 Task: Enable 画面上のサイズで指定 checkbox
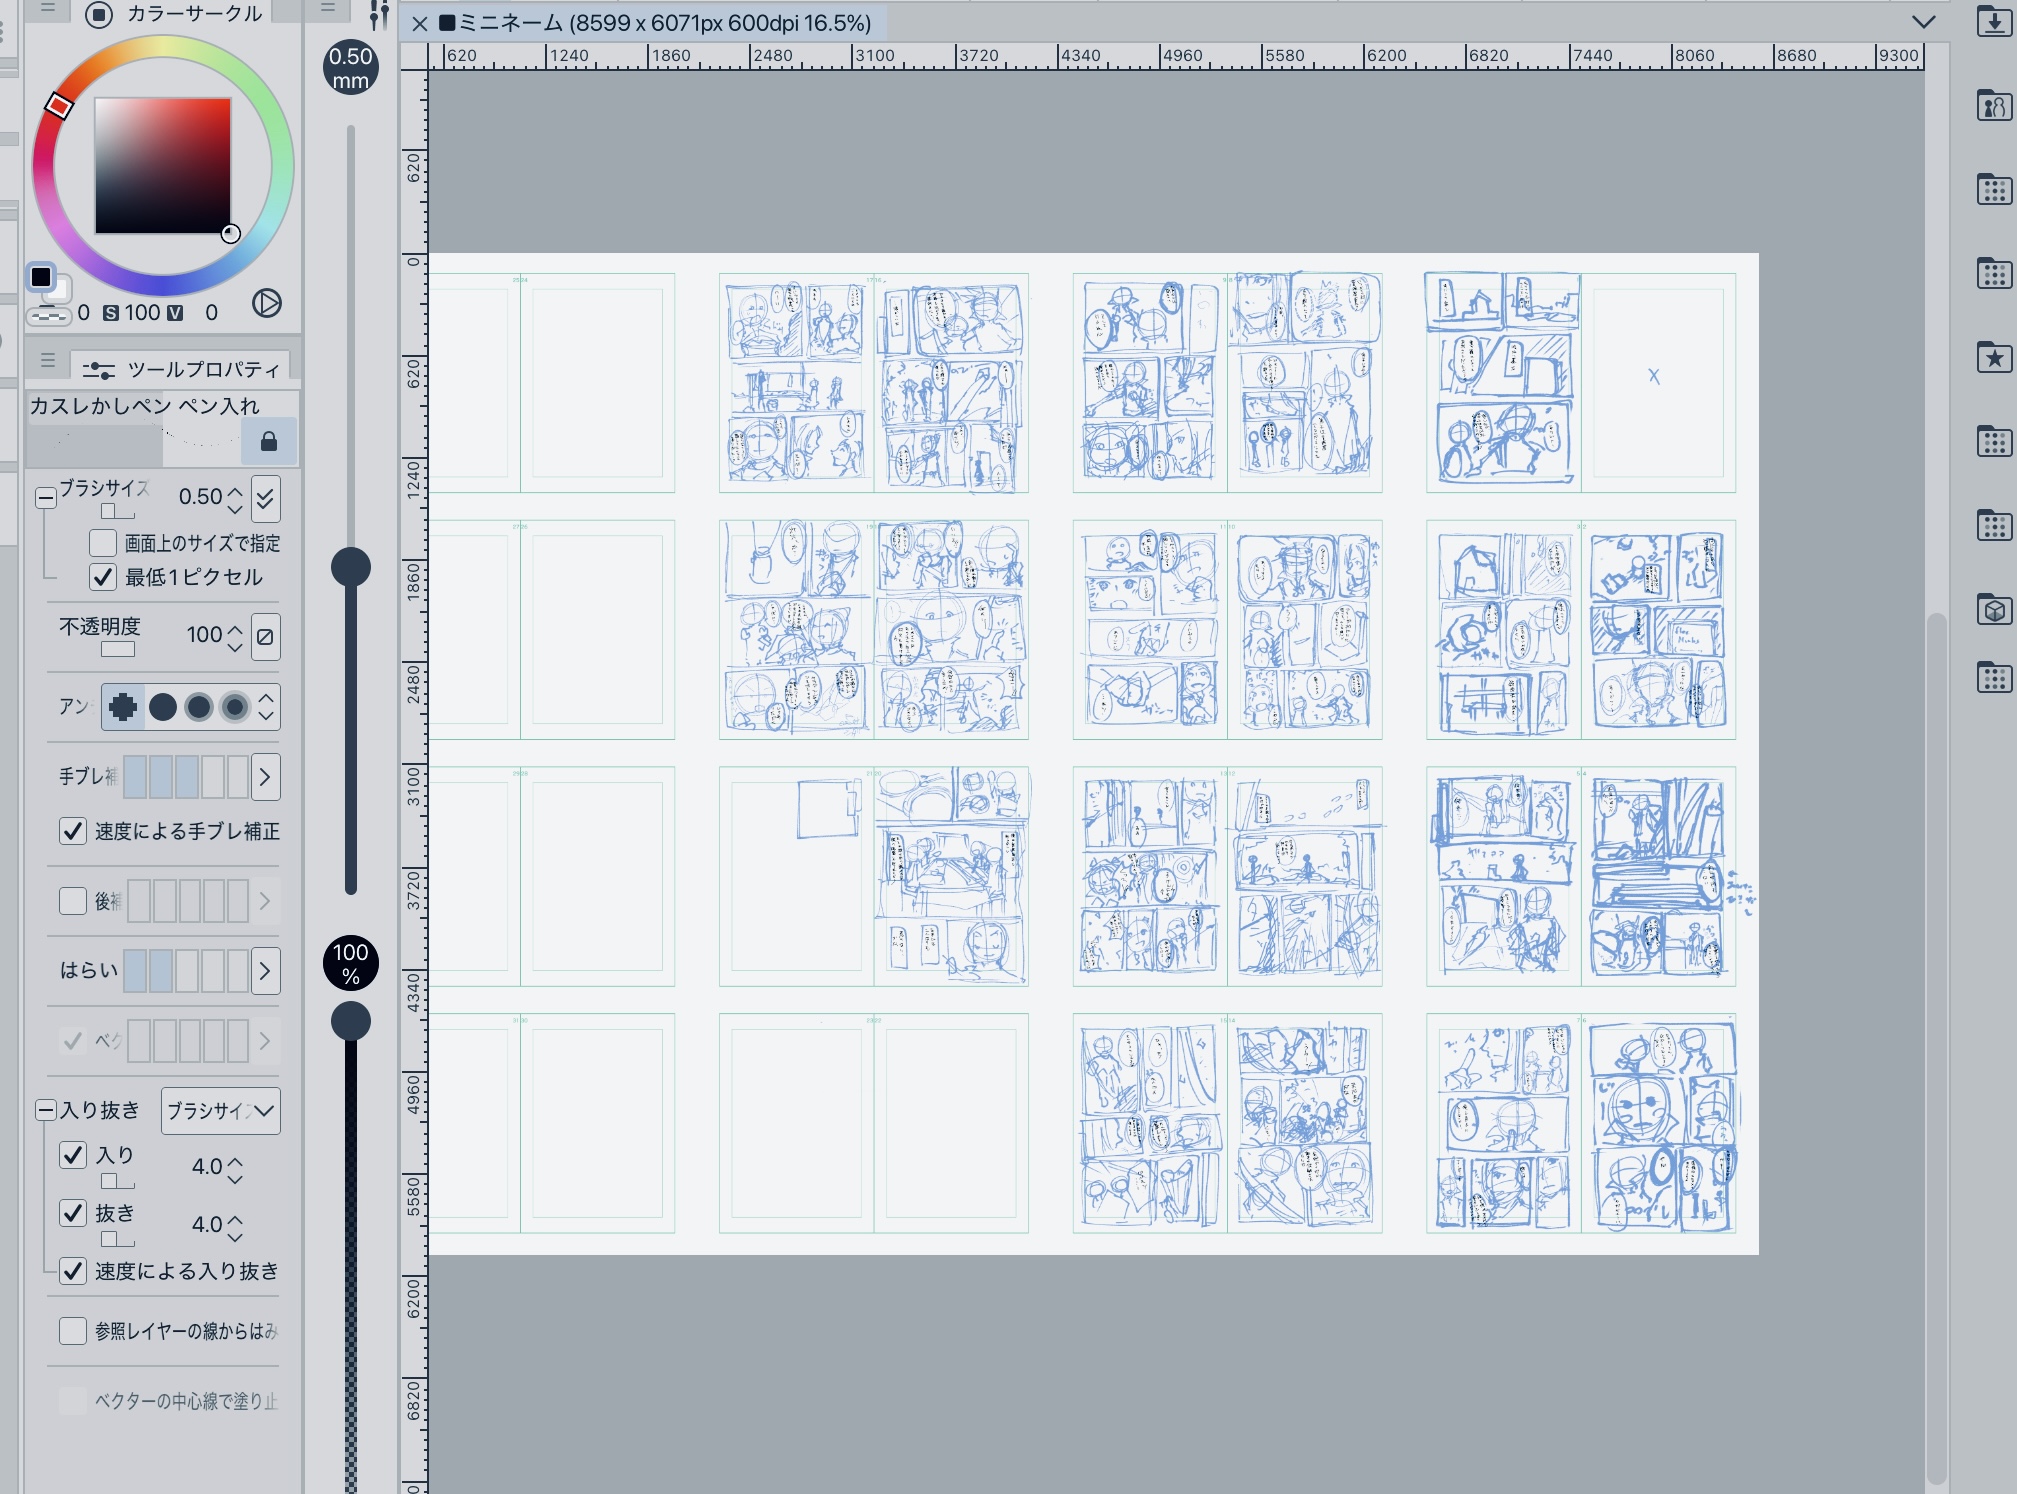103,543
